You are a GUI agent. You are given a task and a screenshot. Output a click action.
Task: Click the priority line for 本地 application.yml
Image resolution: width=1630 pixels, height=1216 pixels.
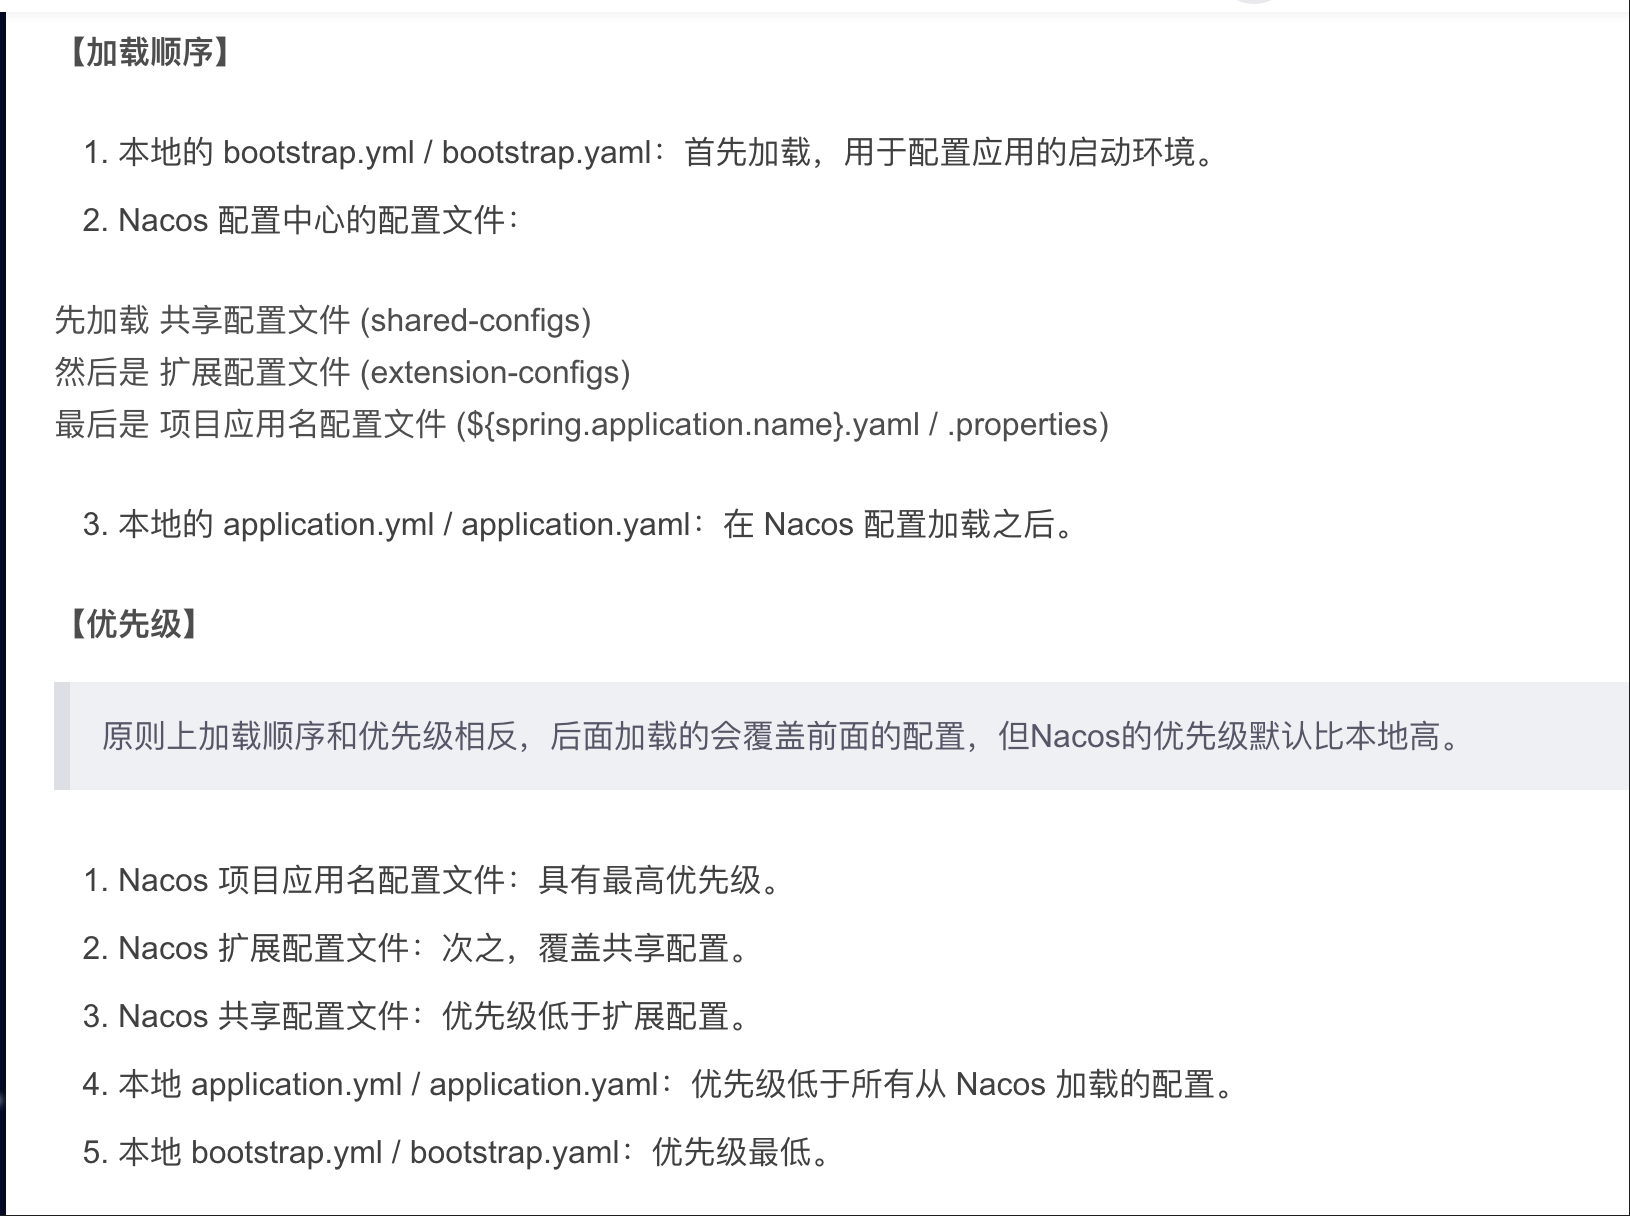[x=660, y=1085]
